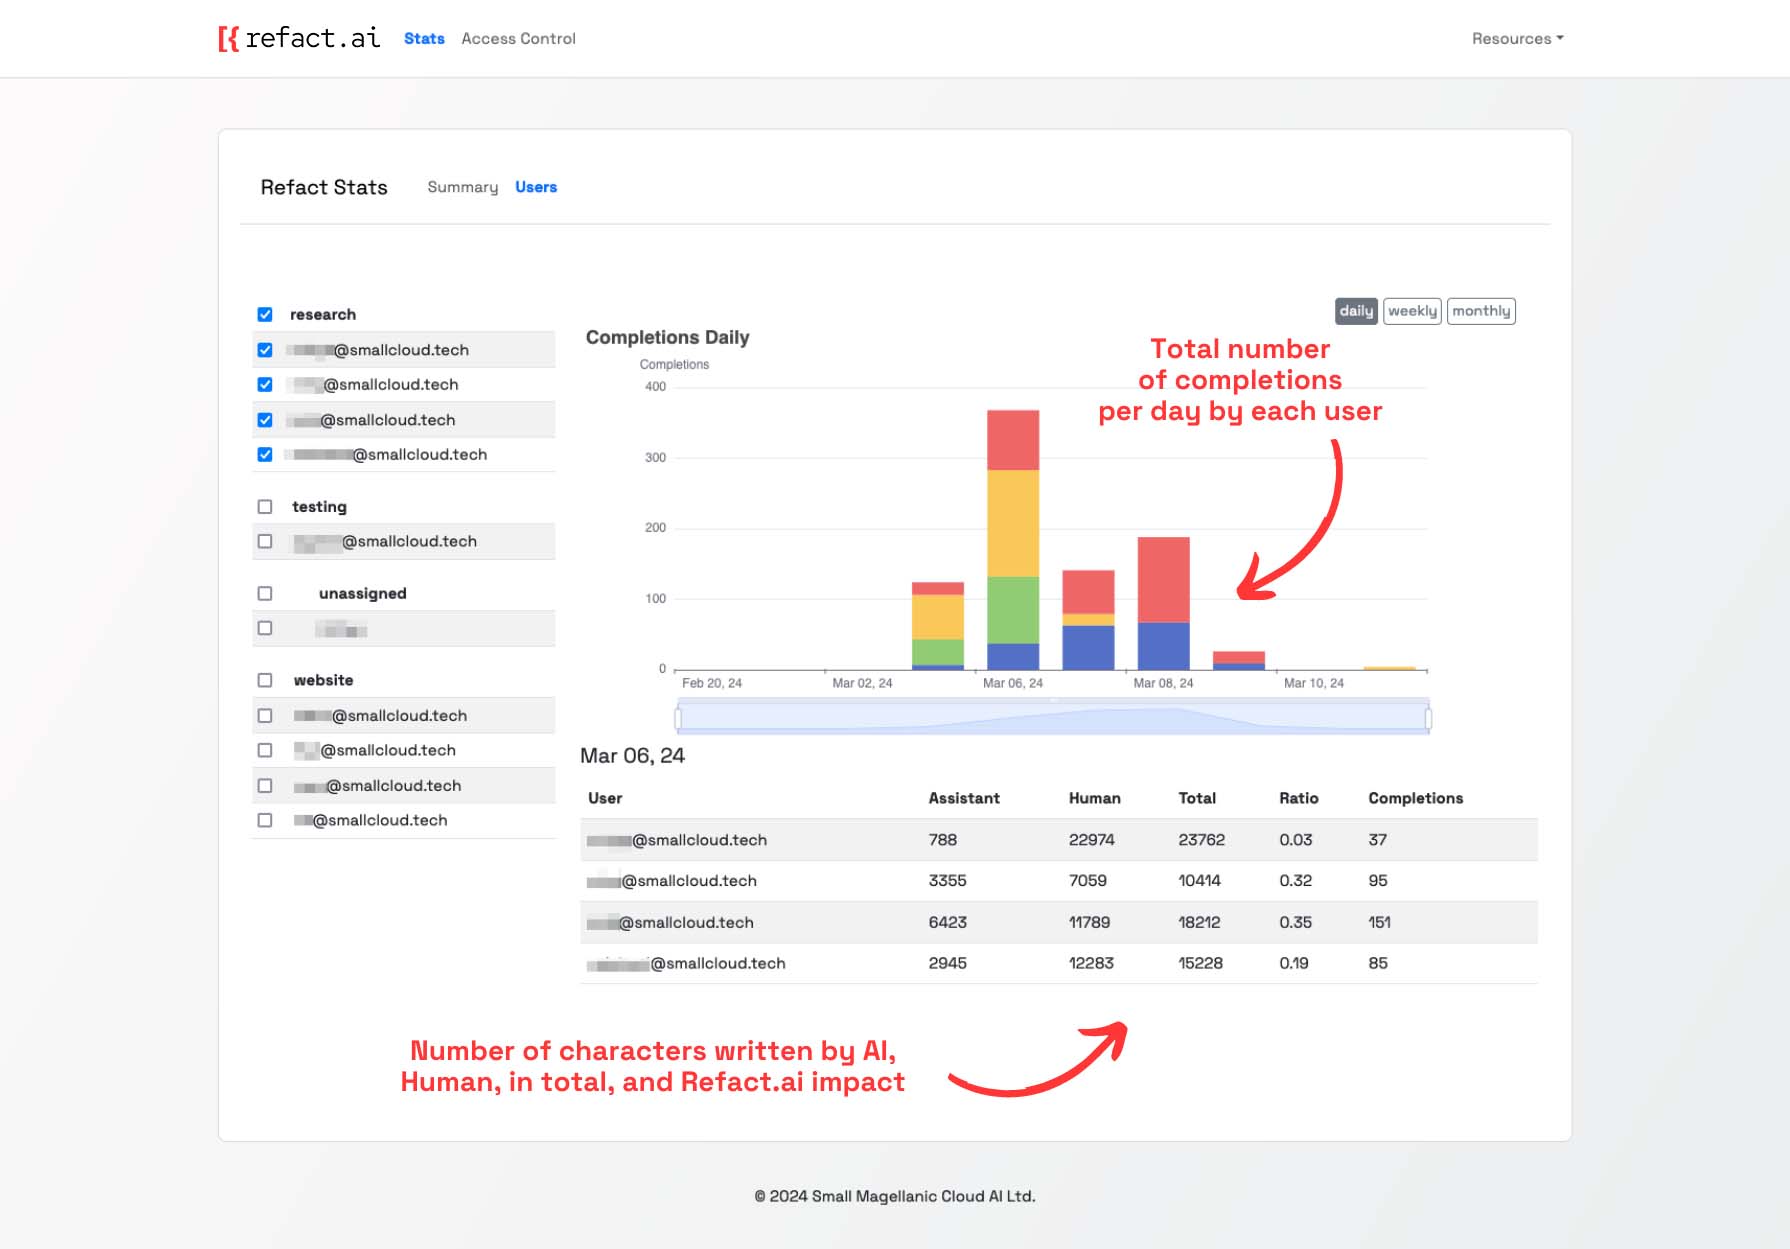Image resolution: width=1790 pixels, height=1249 pixels.
Task: Click the green segment of the Mar 06 bar
Action: (x=1013, y=610)
